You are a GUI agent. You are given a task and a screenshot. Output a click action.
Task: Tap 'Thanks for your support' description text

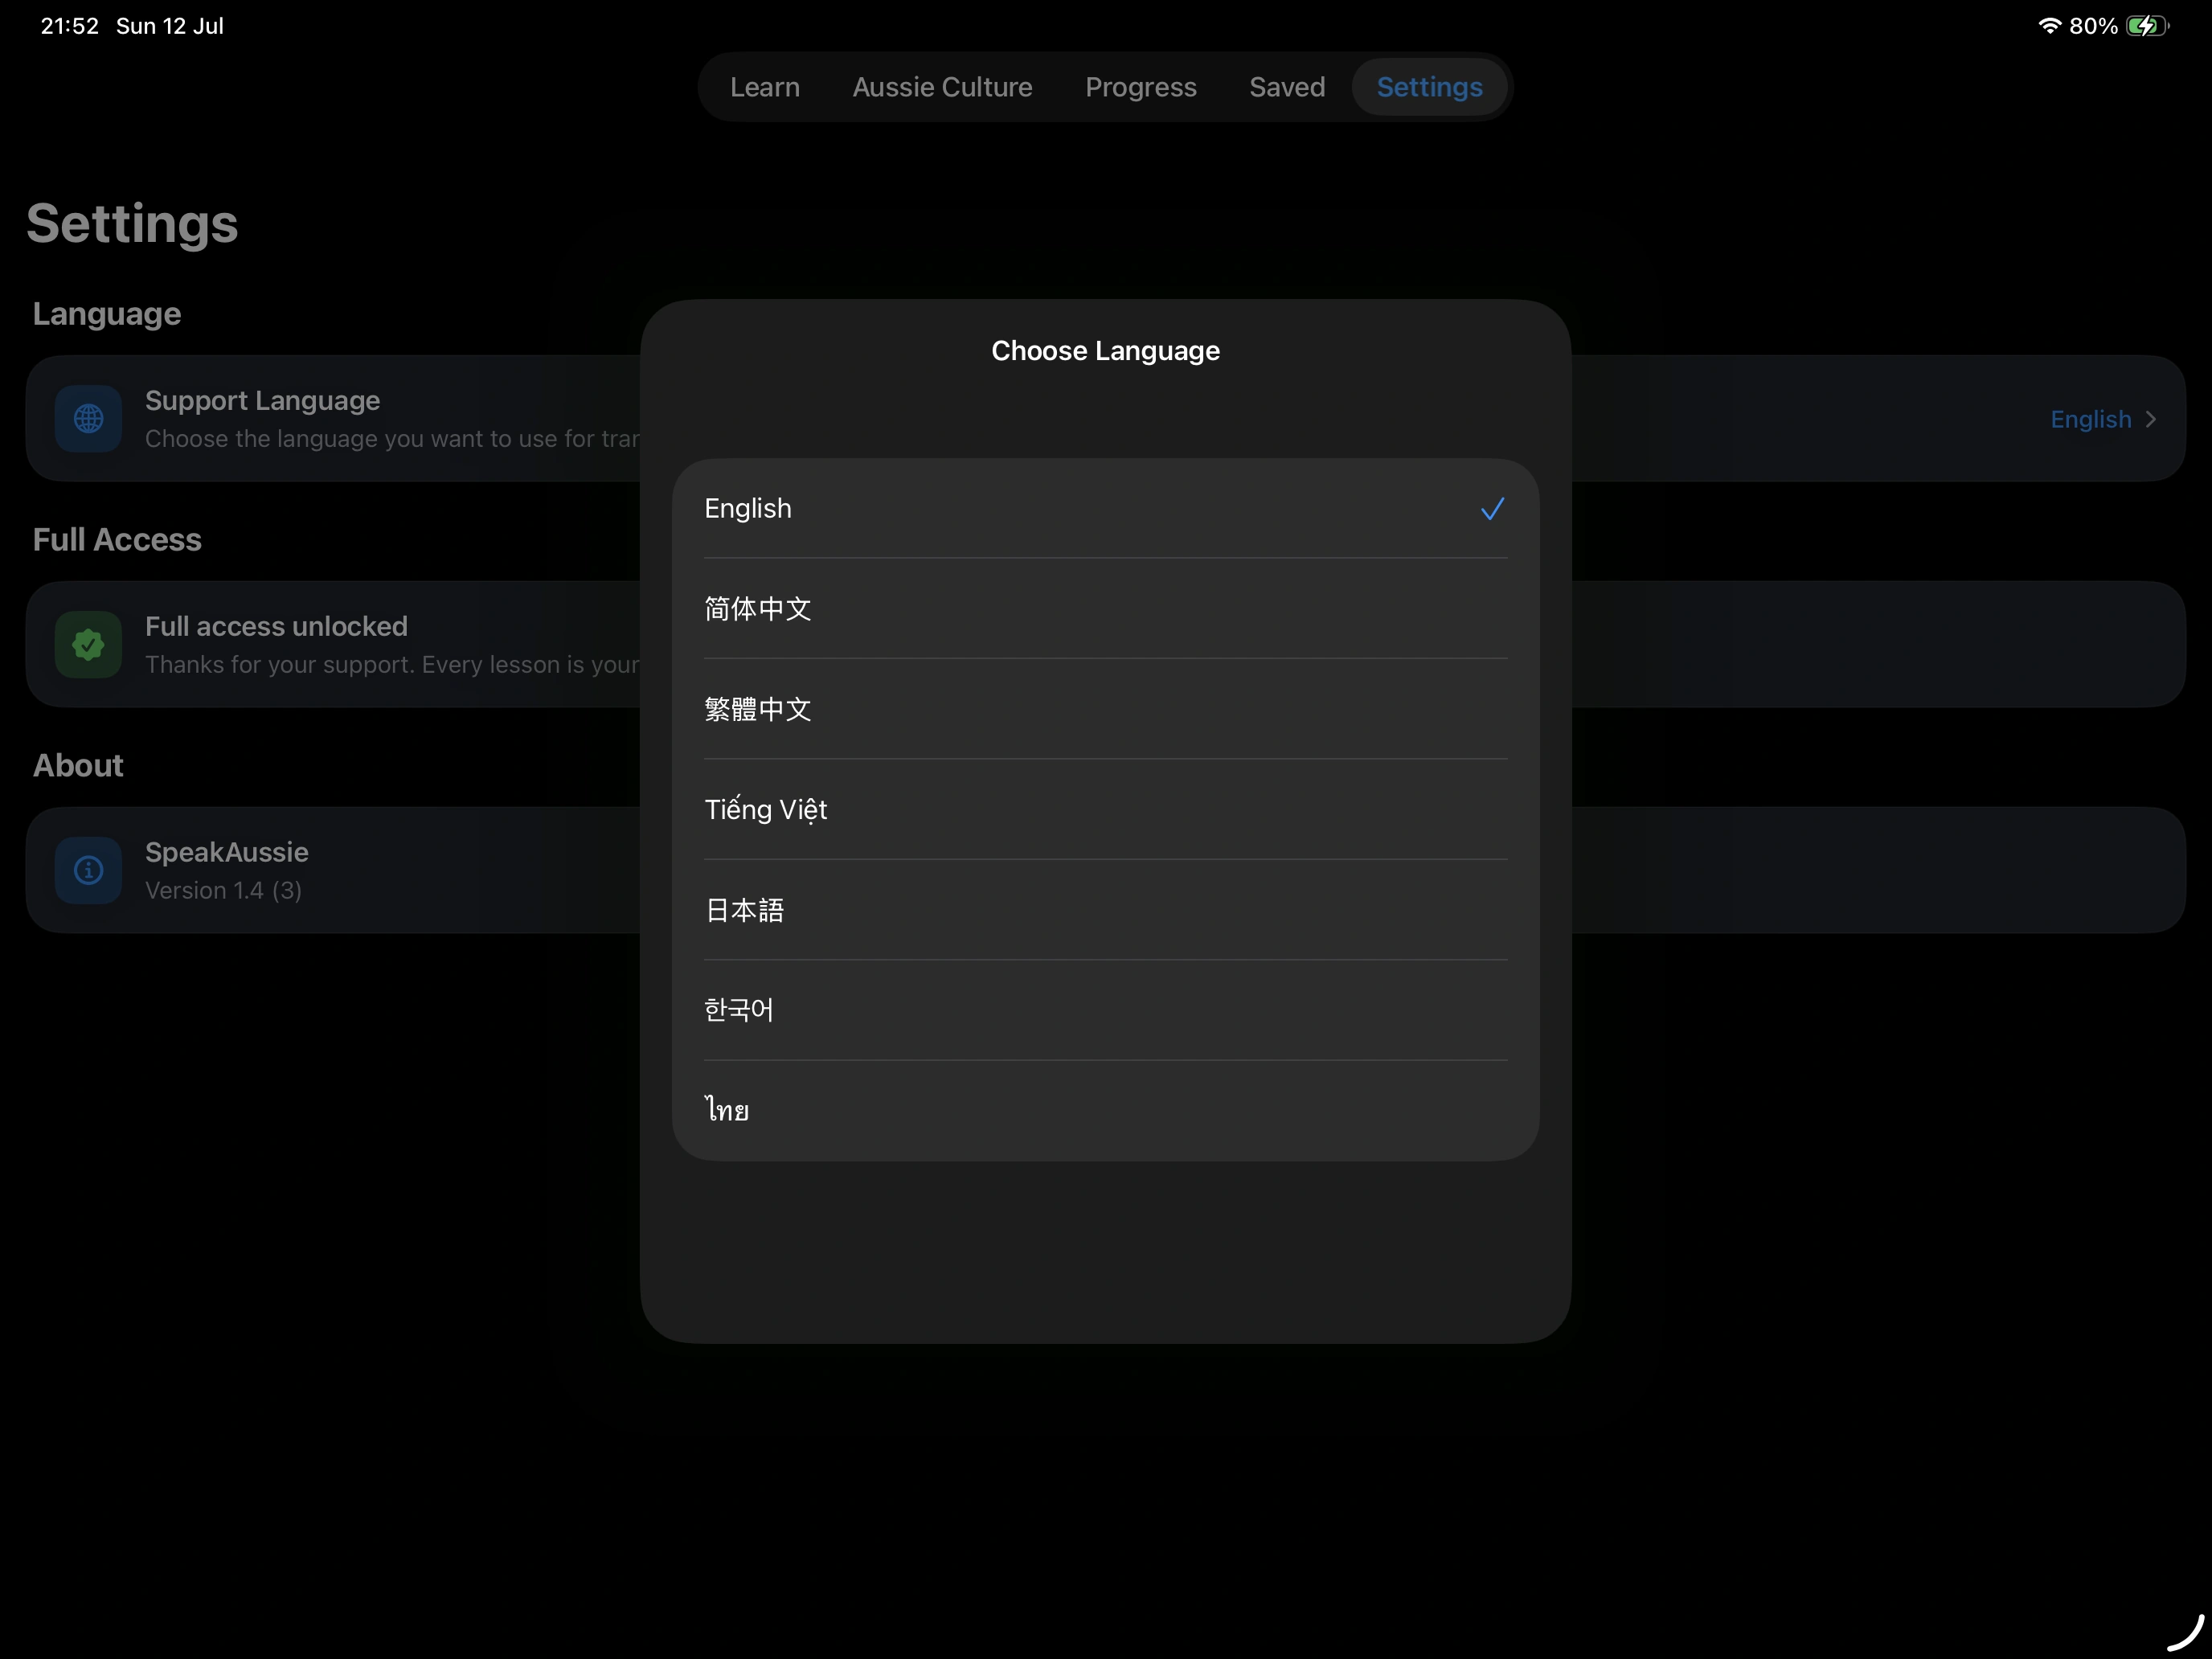coord(392,665)
